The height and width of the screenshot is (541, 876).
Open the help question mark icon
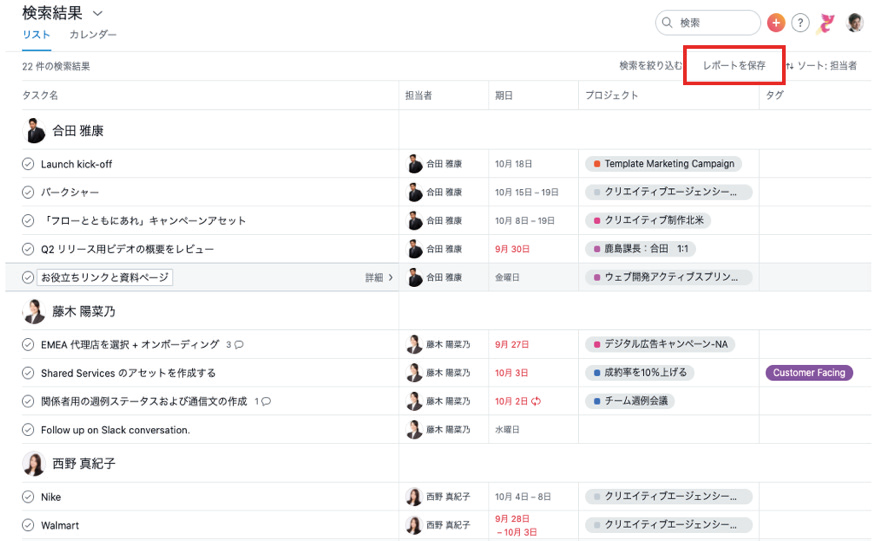click(x=801, y=23)
